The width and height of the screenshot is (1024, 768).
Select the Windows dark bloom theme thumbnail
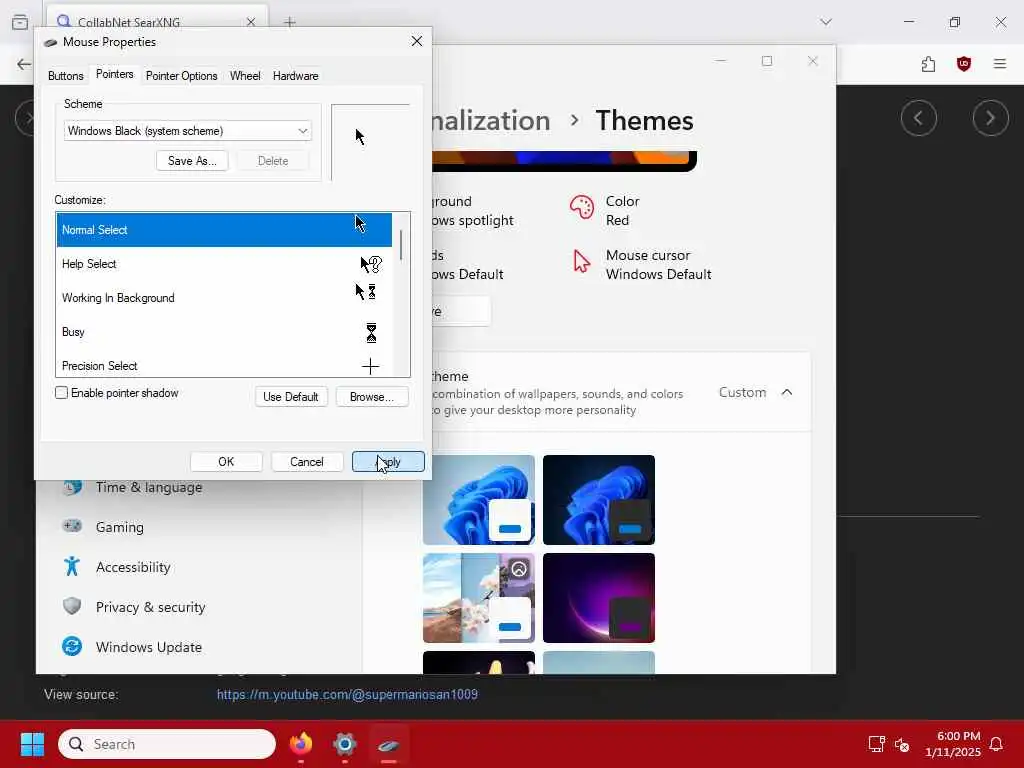(599, 500)
